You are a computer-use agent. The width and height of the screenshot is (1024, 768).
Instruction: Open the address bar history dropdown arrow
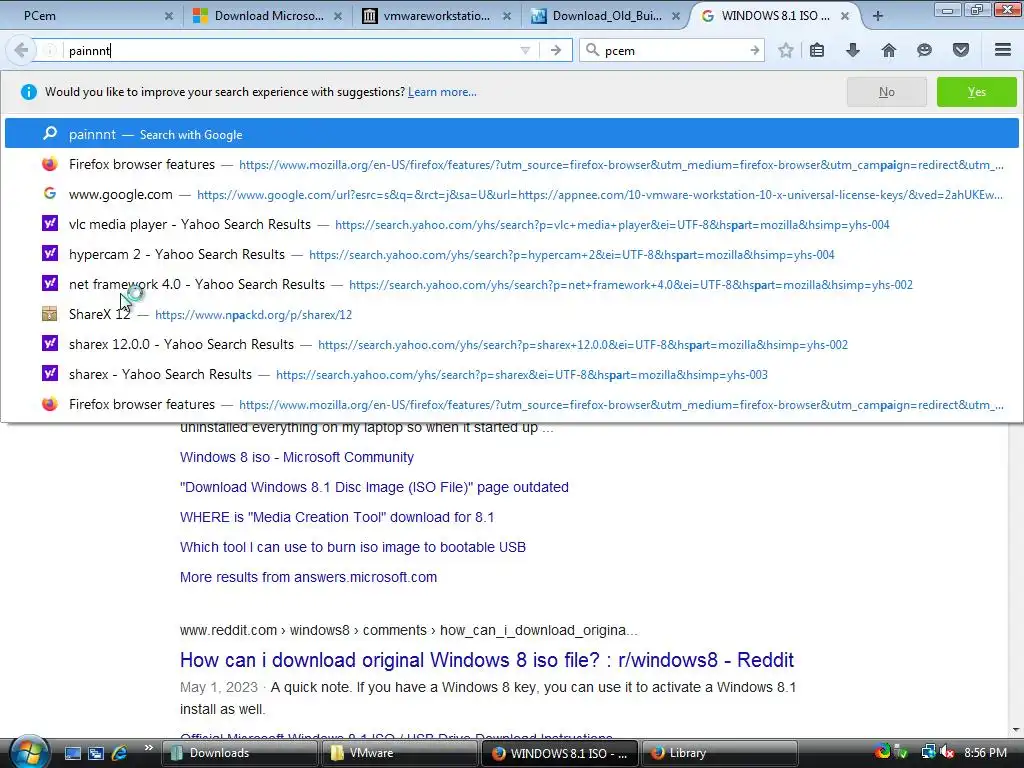coord(525,50)
